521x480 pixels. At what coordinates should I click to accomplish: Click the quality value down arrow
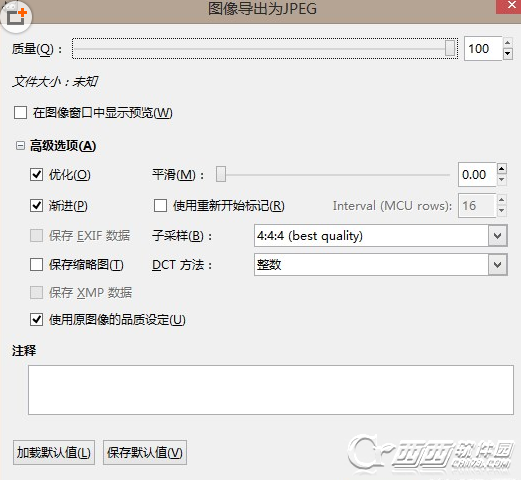click(x=508, y=53)
